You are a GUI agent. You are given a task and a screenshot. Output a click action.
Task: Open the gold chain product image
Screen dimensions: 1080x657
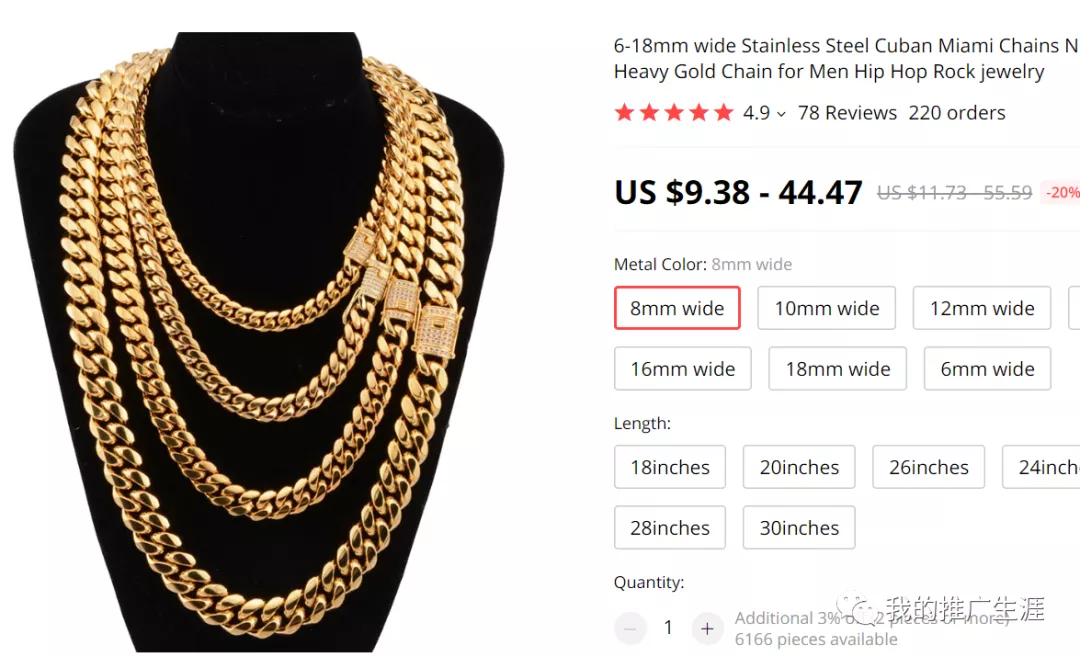pos(260,340)
